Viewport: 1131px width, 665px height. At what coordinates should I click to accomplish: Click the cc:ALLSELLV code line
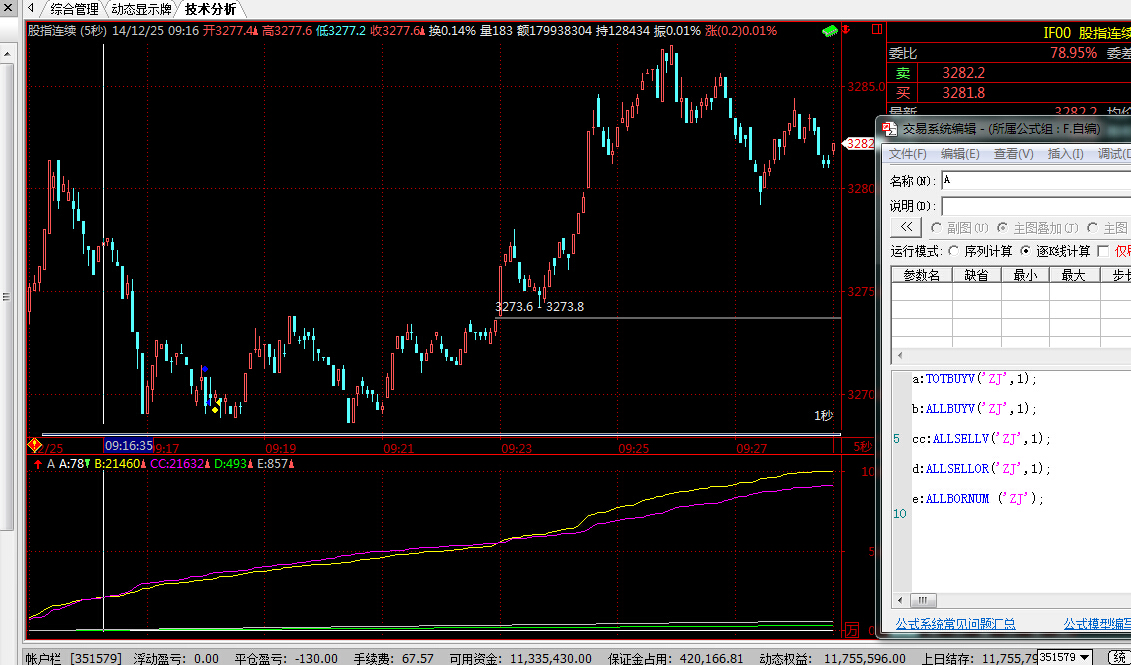[981, 439]
